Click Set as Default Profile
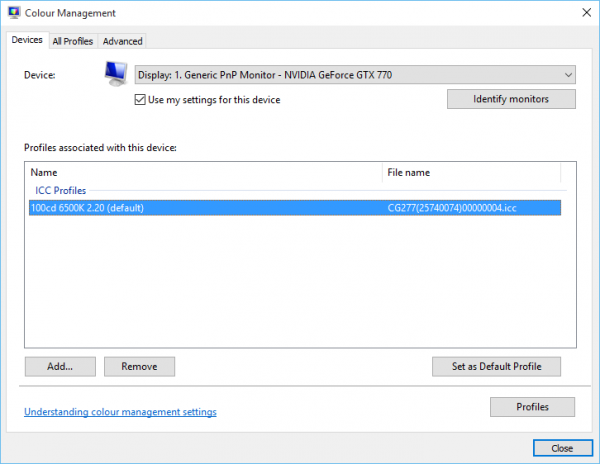Viewport: 600px width, 464px height. click(x=496, y=367)
